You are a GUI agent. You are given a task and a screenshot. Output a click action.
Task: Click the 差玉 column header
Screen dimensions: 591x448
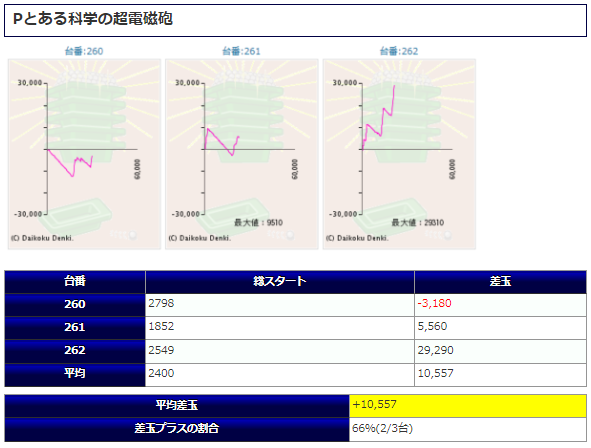pyautogui.click(x=501, y=282)
